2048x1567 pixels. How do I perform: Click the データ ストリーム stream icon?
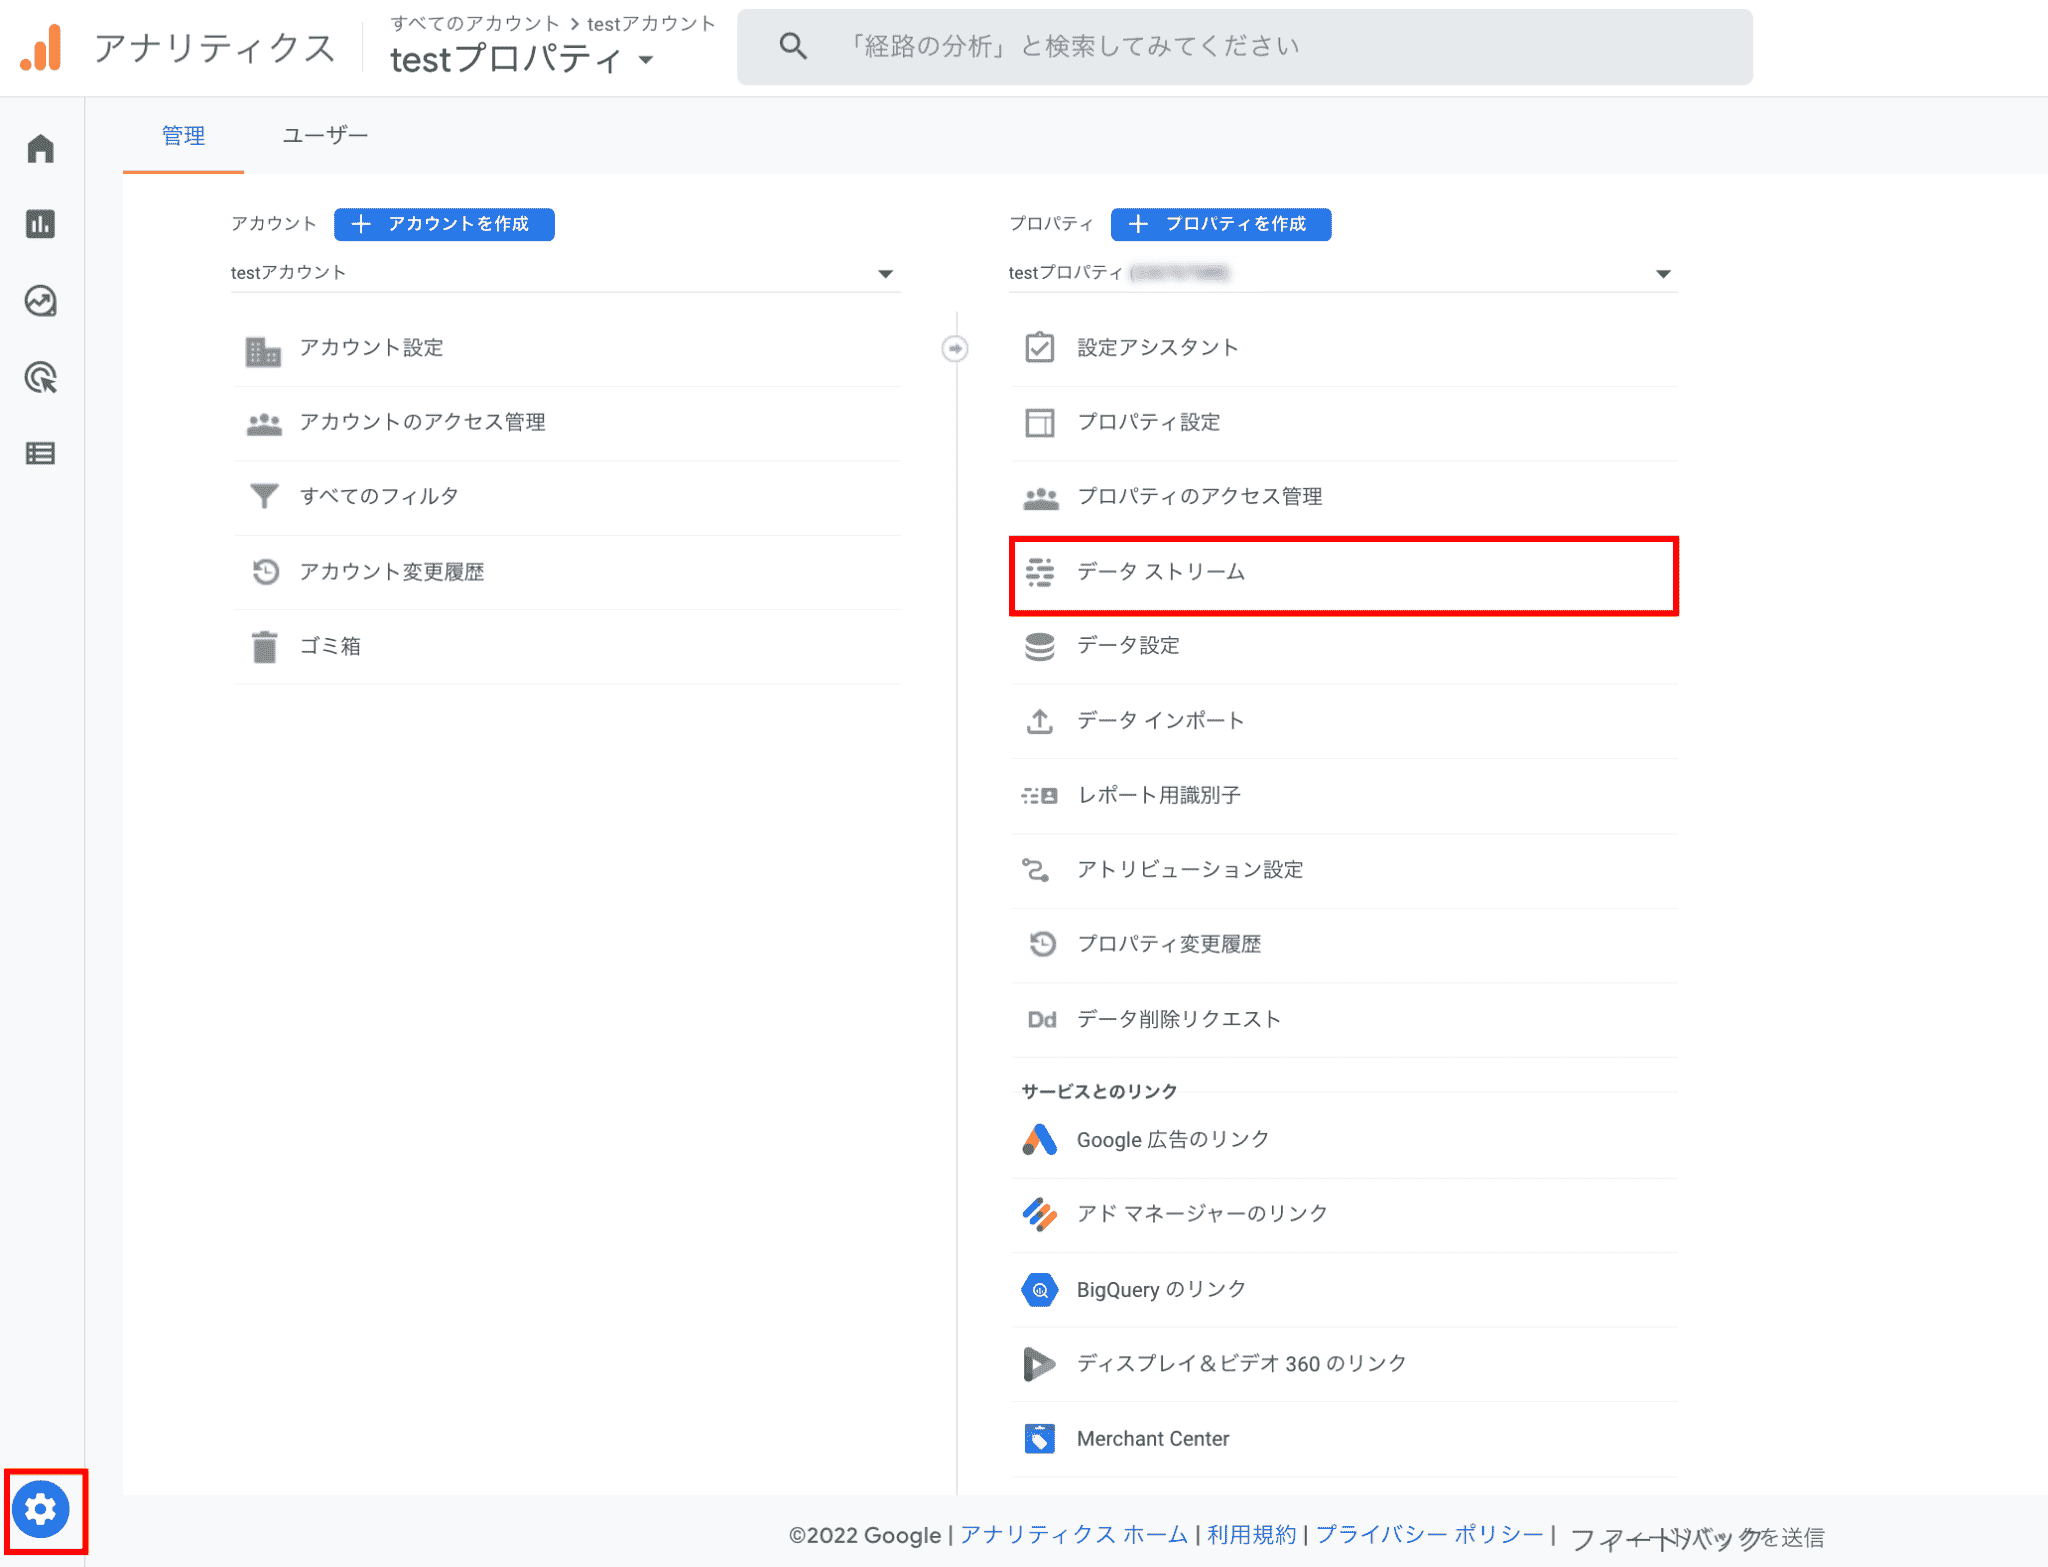(1040, 572)
